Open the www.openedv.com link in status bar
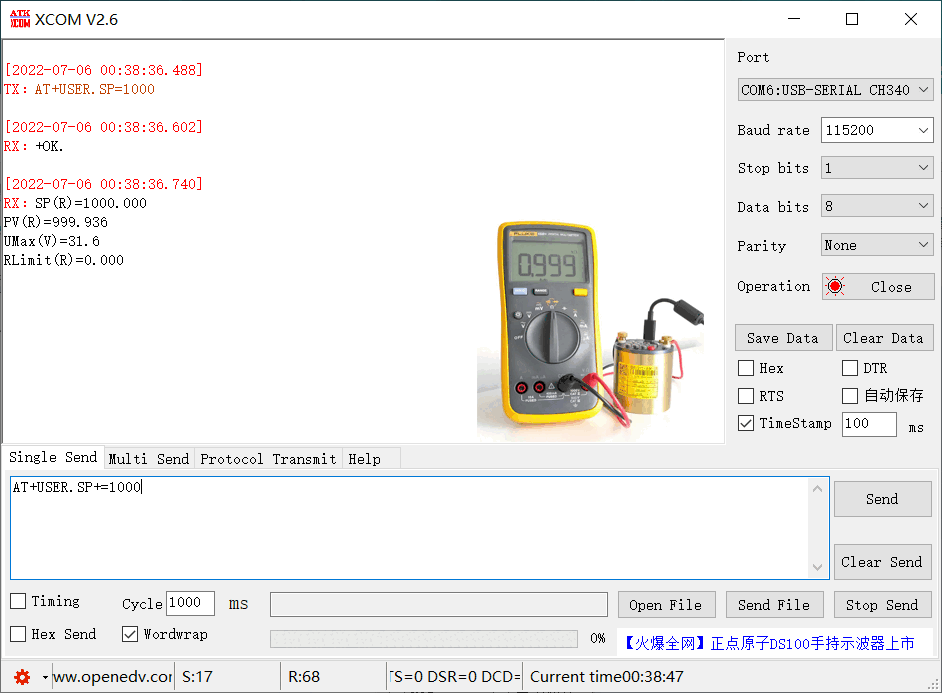 (112, 677)
